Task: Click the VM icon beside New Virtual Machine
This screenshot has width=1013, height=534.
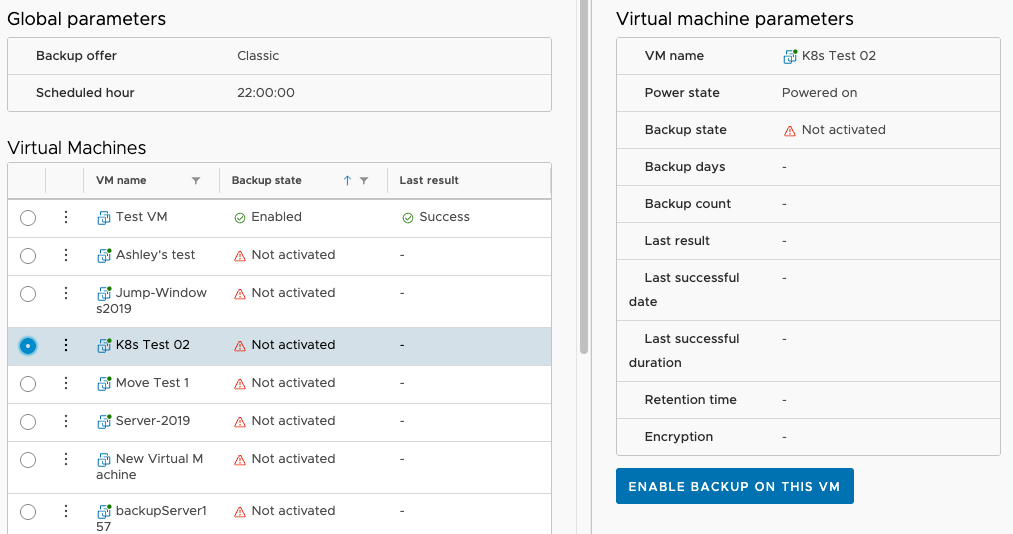Action: (103, 460)
